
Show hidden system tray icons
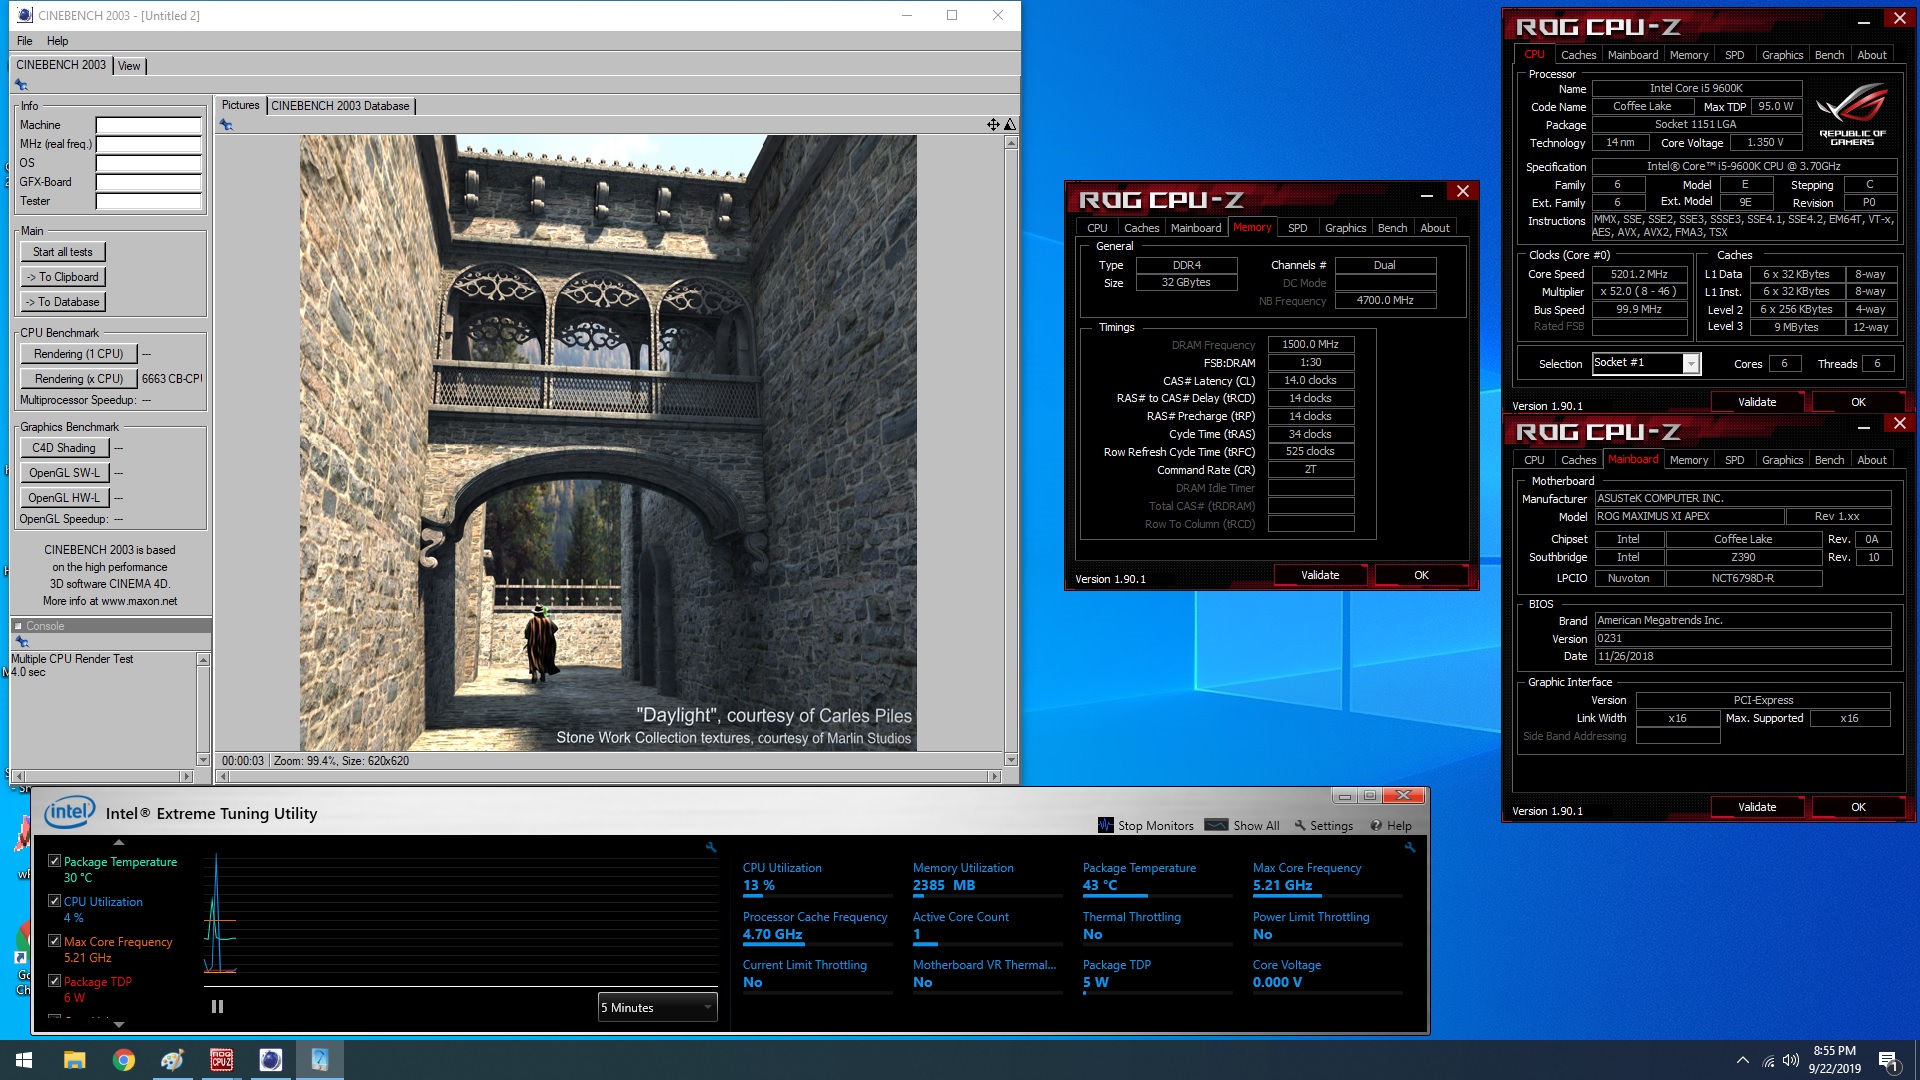point(1743,1060)
